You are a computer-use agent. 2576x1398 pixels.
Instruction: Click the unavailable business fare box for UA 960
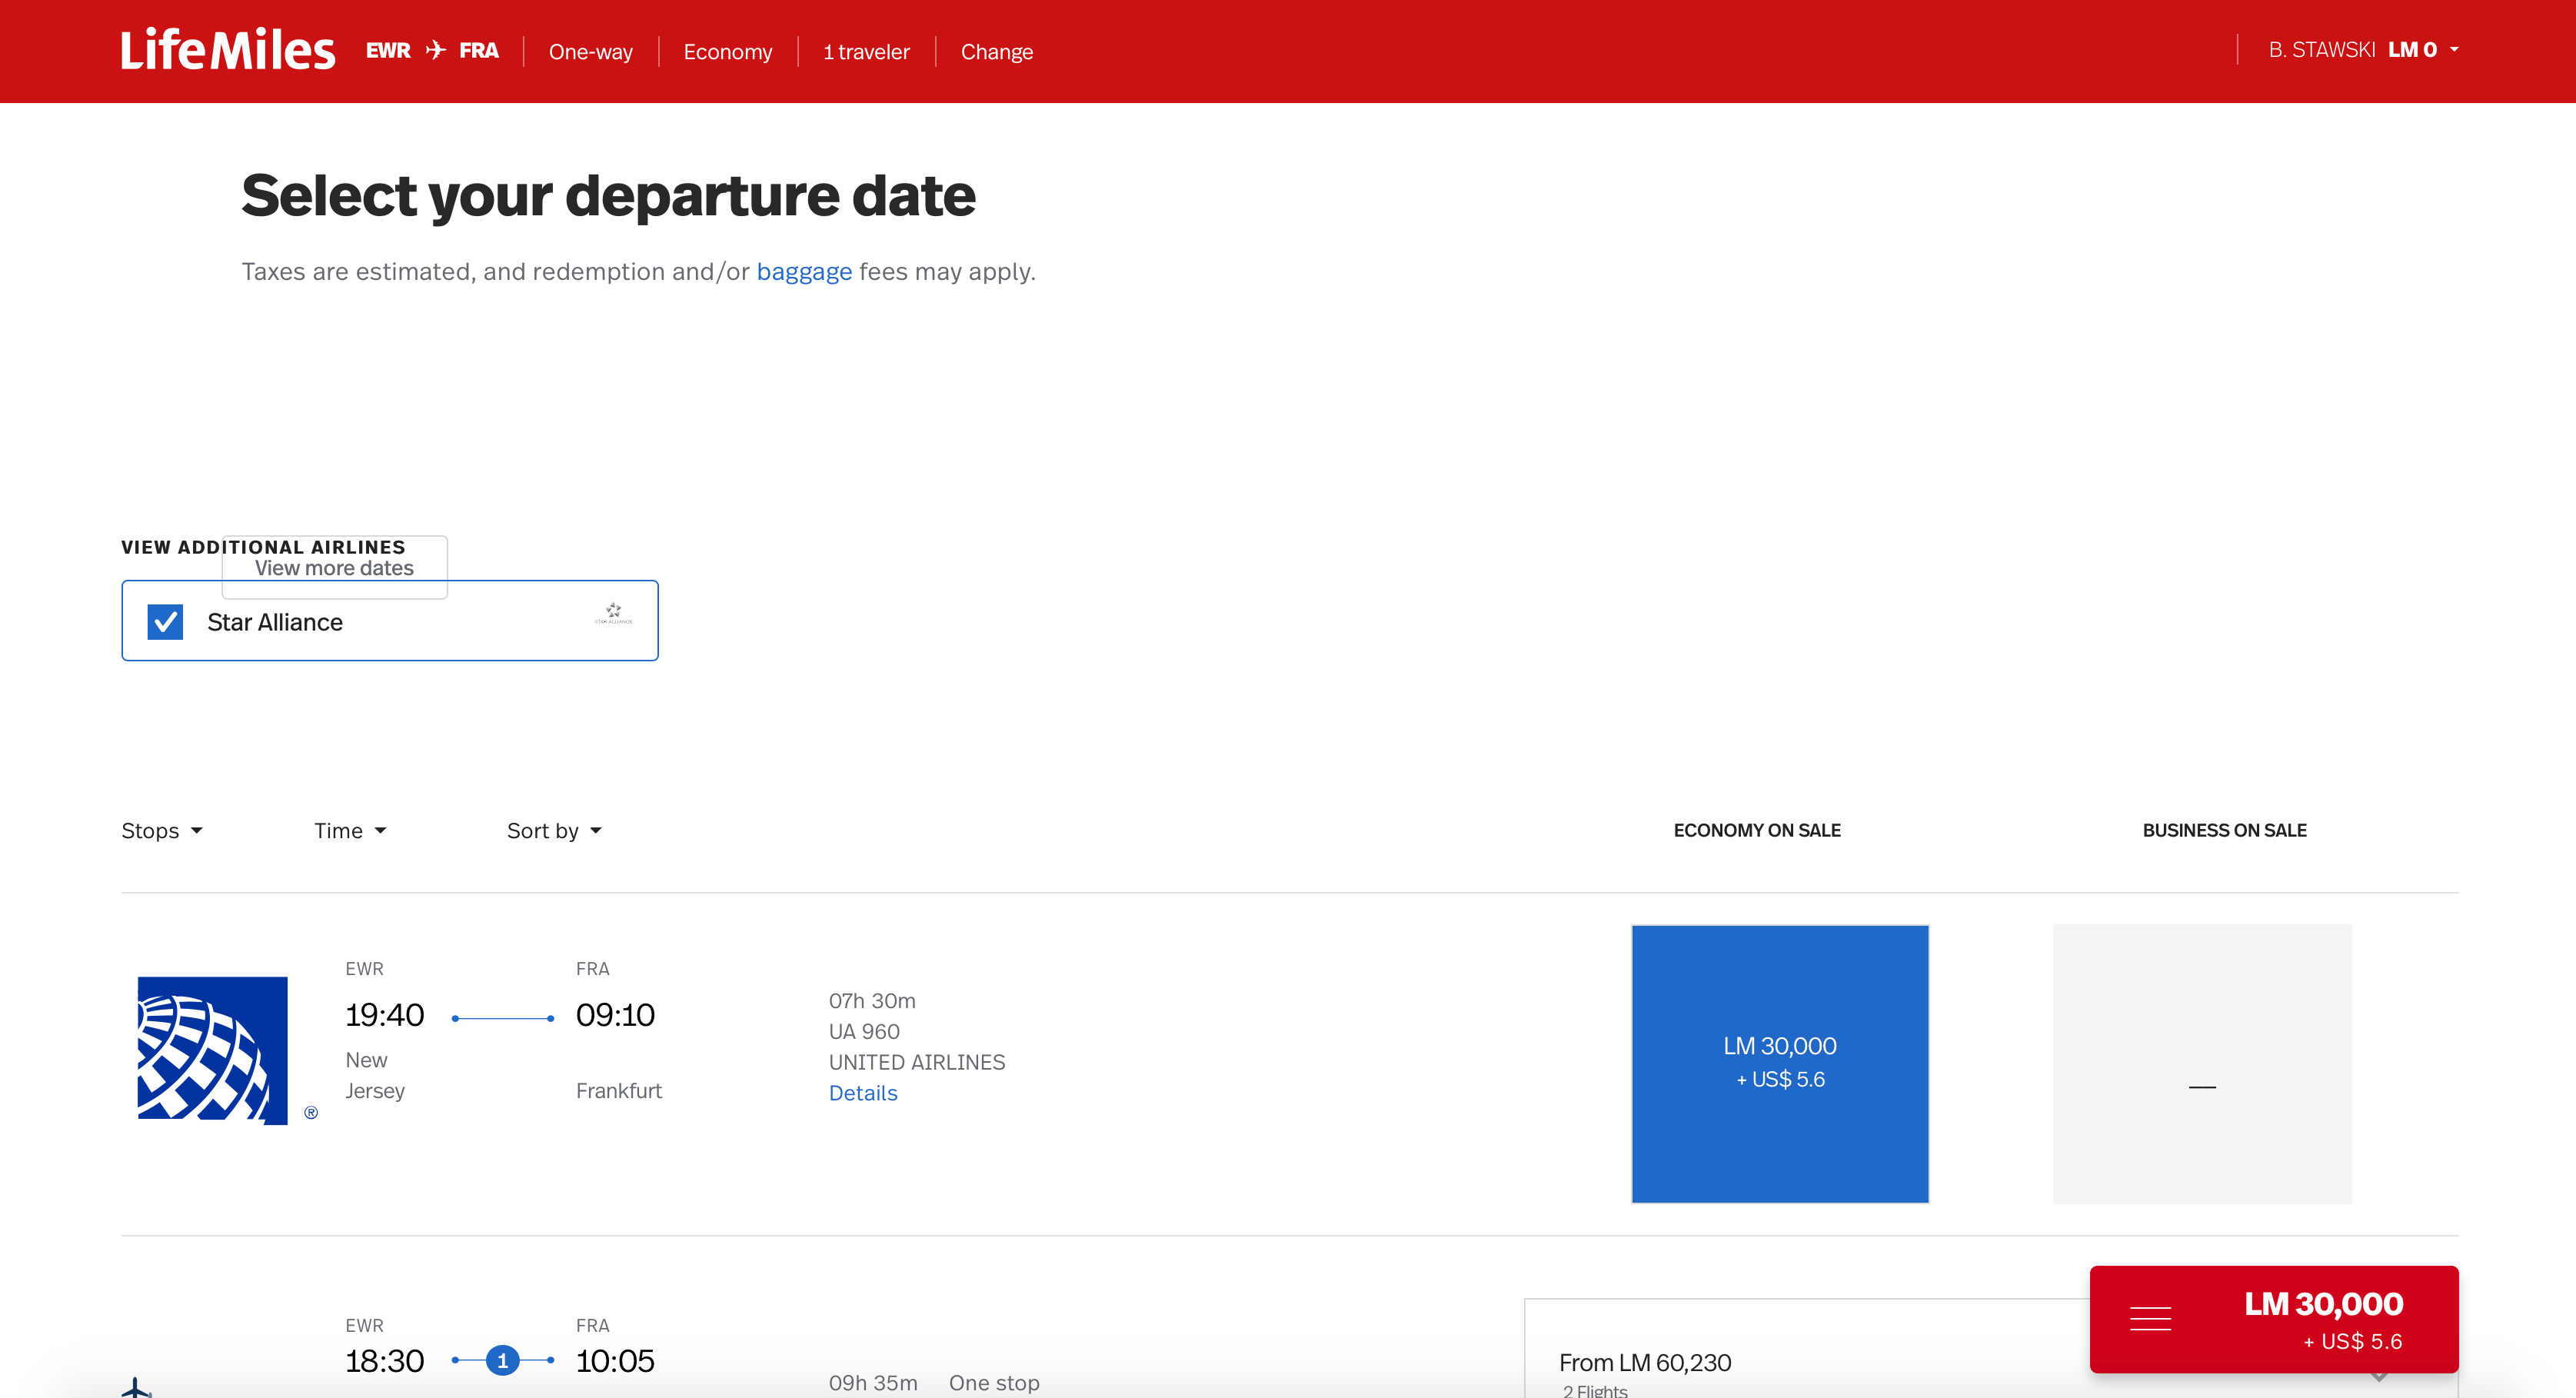(x=2202, y=1063)
